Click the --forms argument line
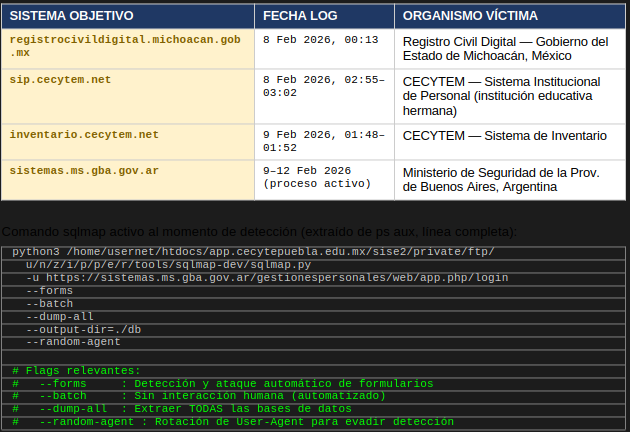This screenshot has height=432, width=630. pos(313,291)
